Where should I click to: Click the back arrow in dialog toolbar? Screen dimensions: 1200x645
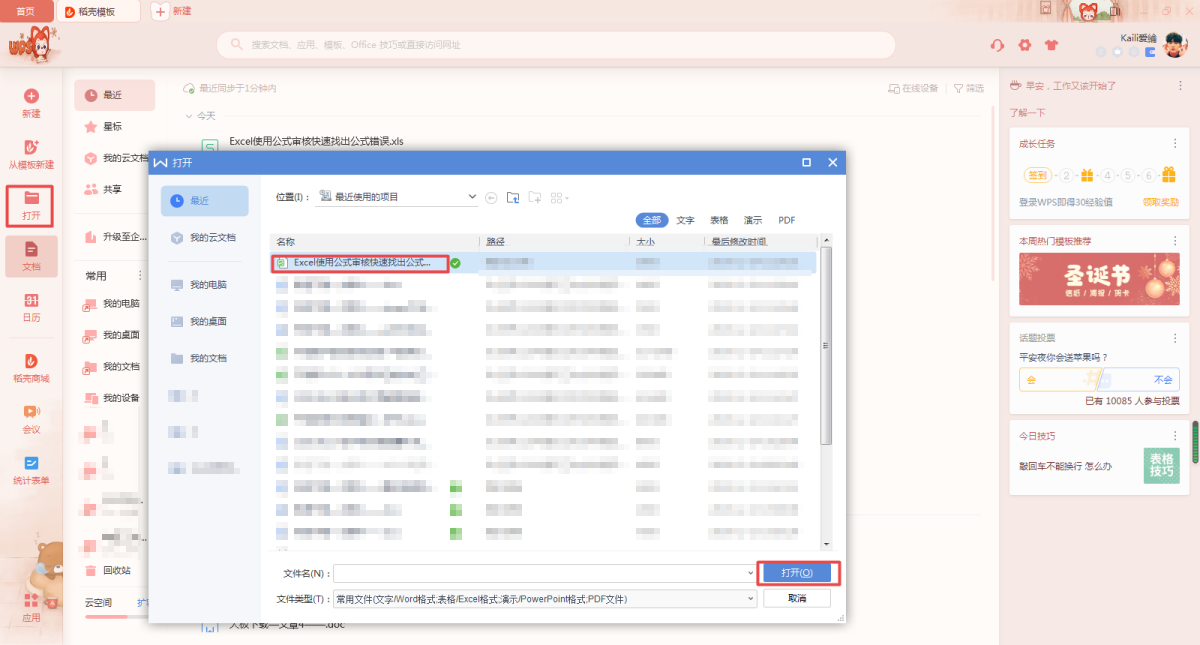(491, 198)
